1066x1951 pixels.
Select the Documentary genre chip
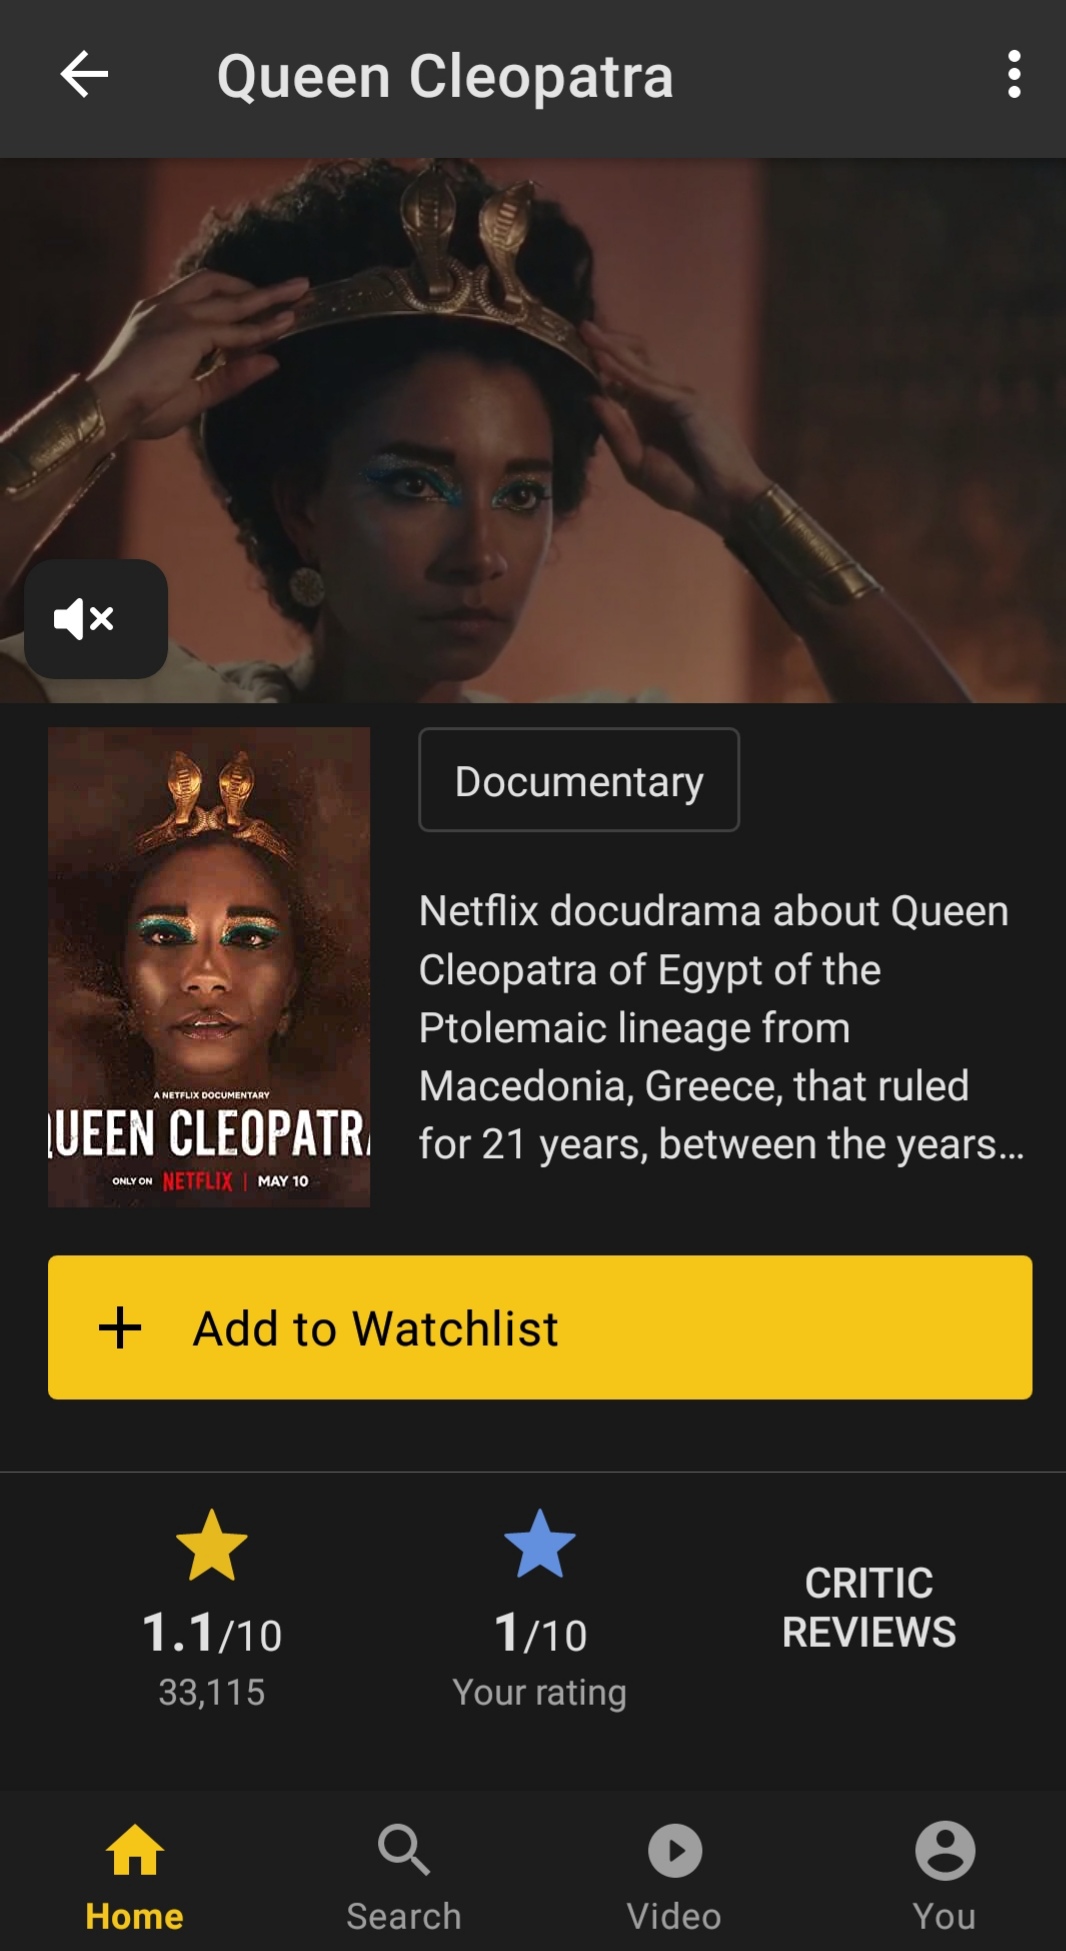(579, 780)
